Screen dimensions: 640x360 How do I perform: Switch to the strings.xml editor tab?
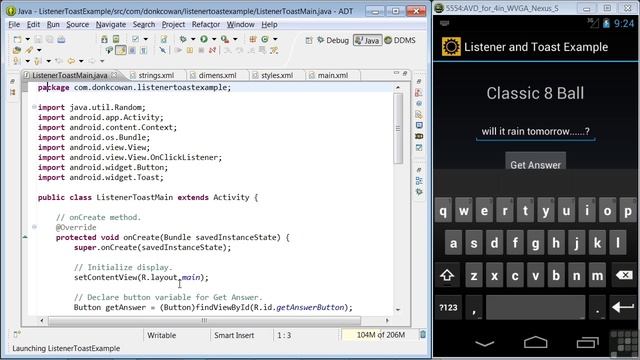[156, 76]
